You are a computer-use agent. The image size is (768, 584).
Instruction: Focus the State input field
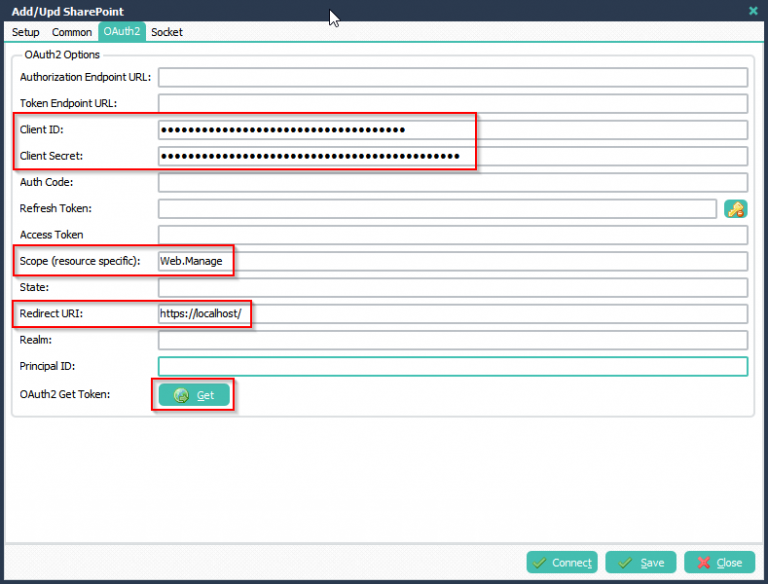(x=453, y=288)
